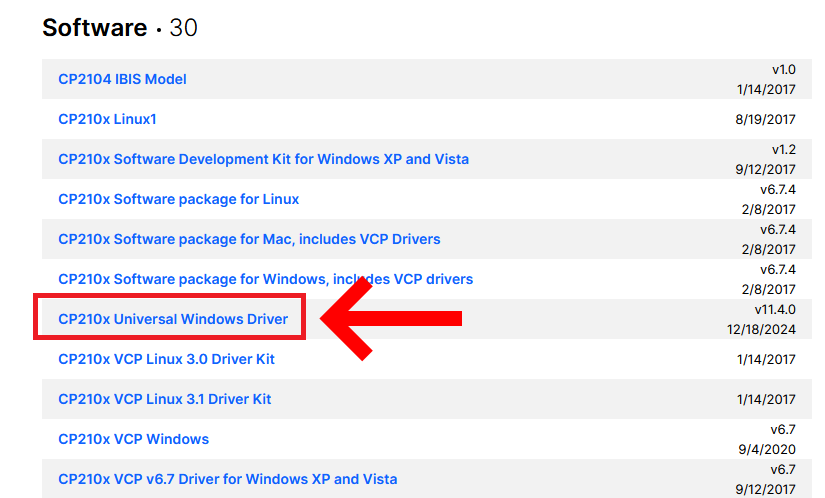Click the 1/14/2017 date in VCP Linux 3.1 row
This screenshot has height=498, width=825.
(x=766, y=399)
